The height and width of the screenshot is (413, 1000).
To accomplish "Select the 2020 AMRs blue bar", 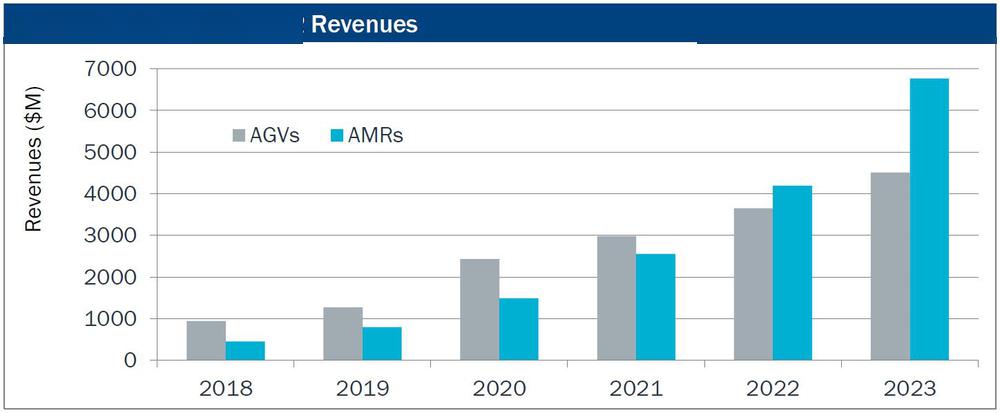I will (x=518, y=329).
